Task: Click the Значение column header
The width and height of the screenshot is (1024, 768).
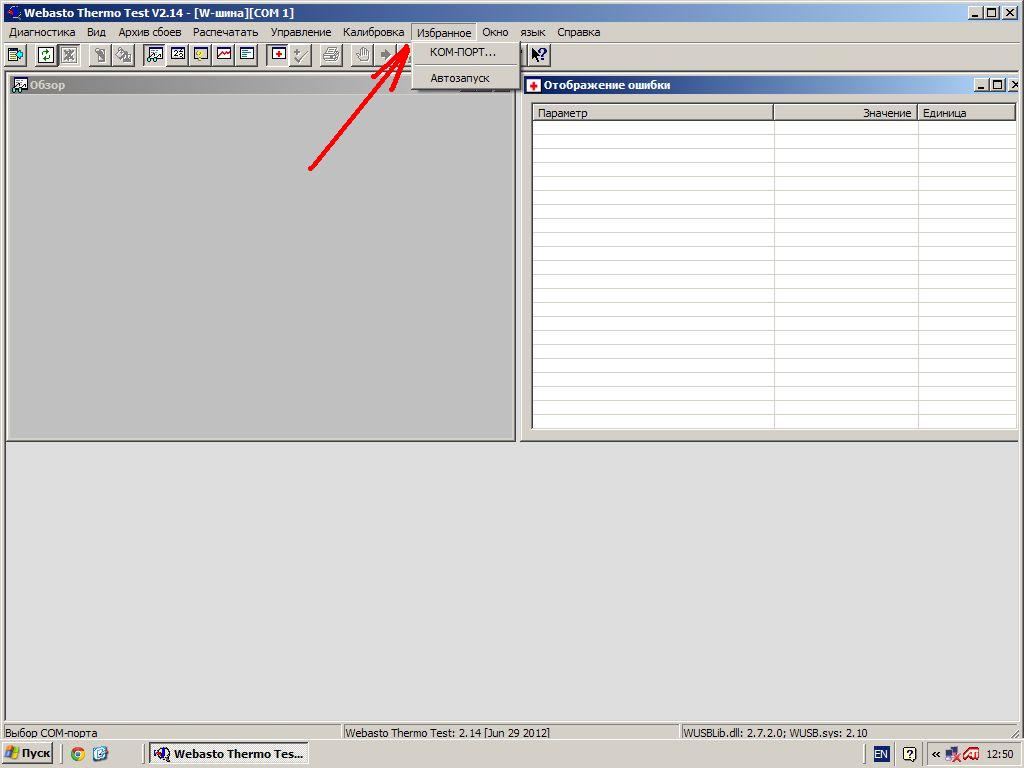Action: click(846, 112)
